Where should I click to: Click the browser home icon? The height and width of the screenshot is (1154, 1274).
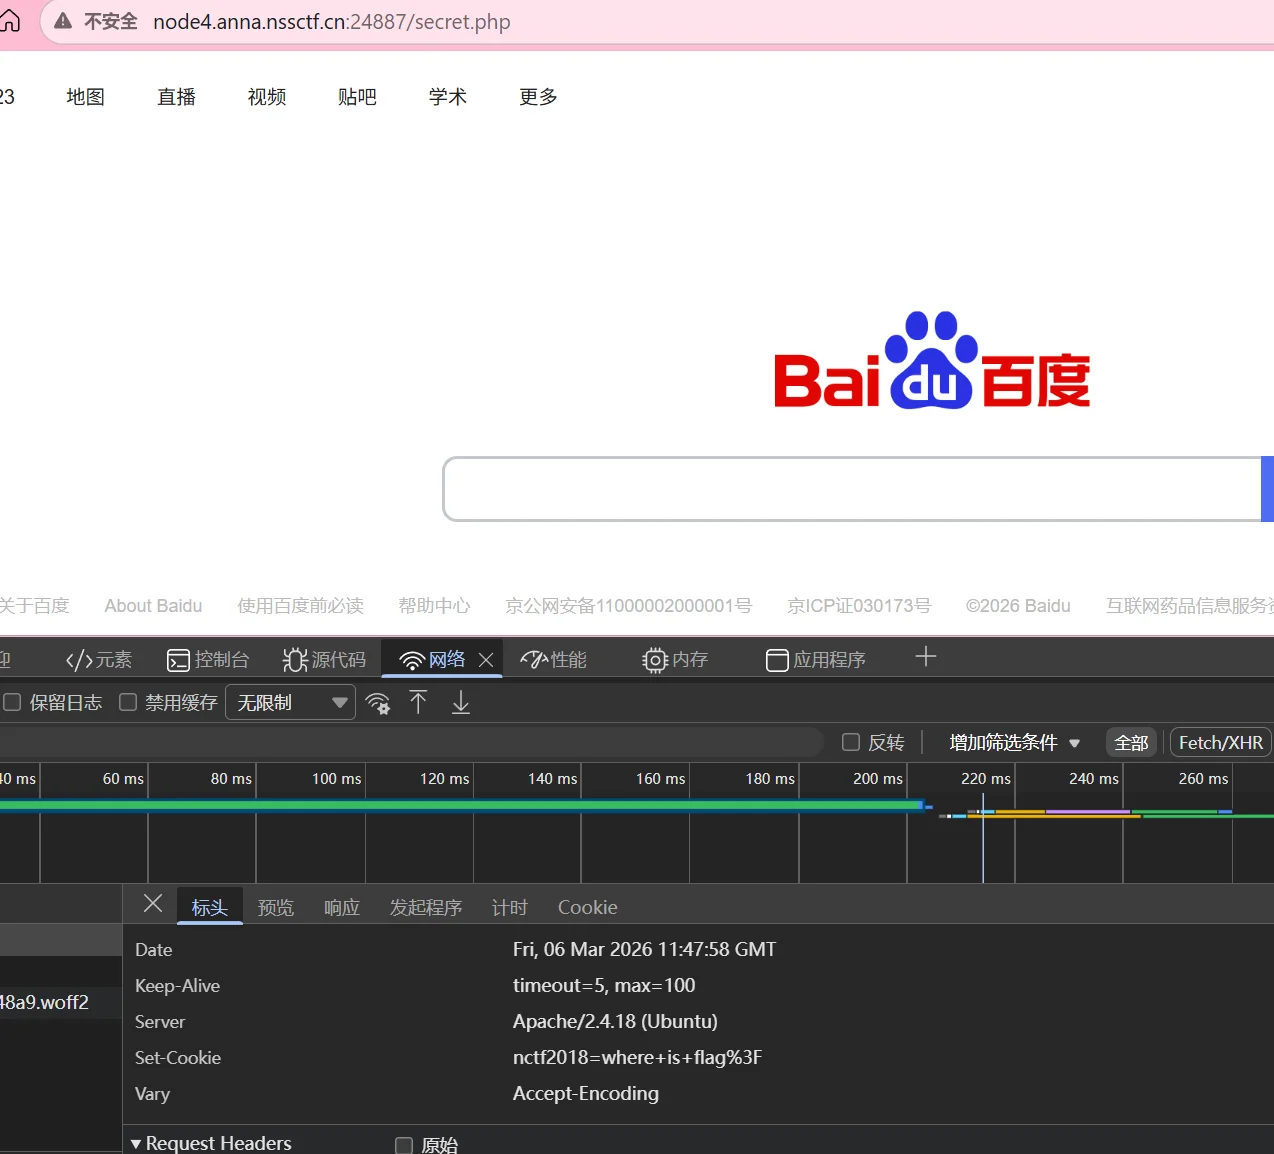9,22
